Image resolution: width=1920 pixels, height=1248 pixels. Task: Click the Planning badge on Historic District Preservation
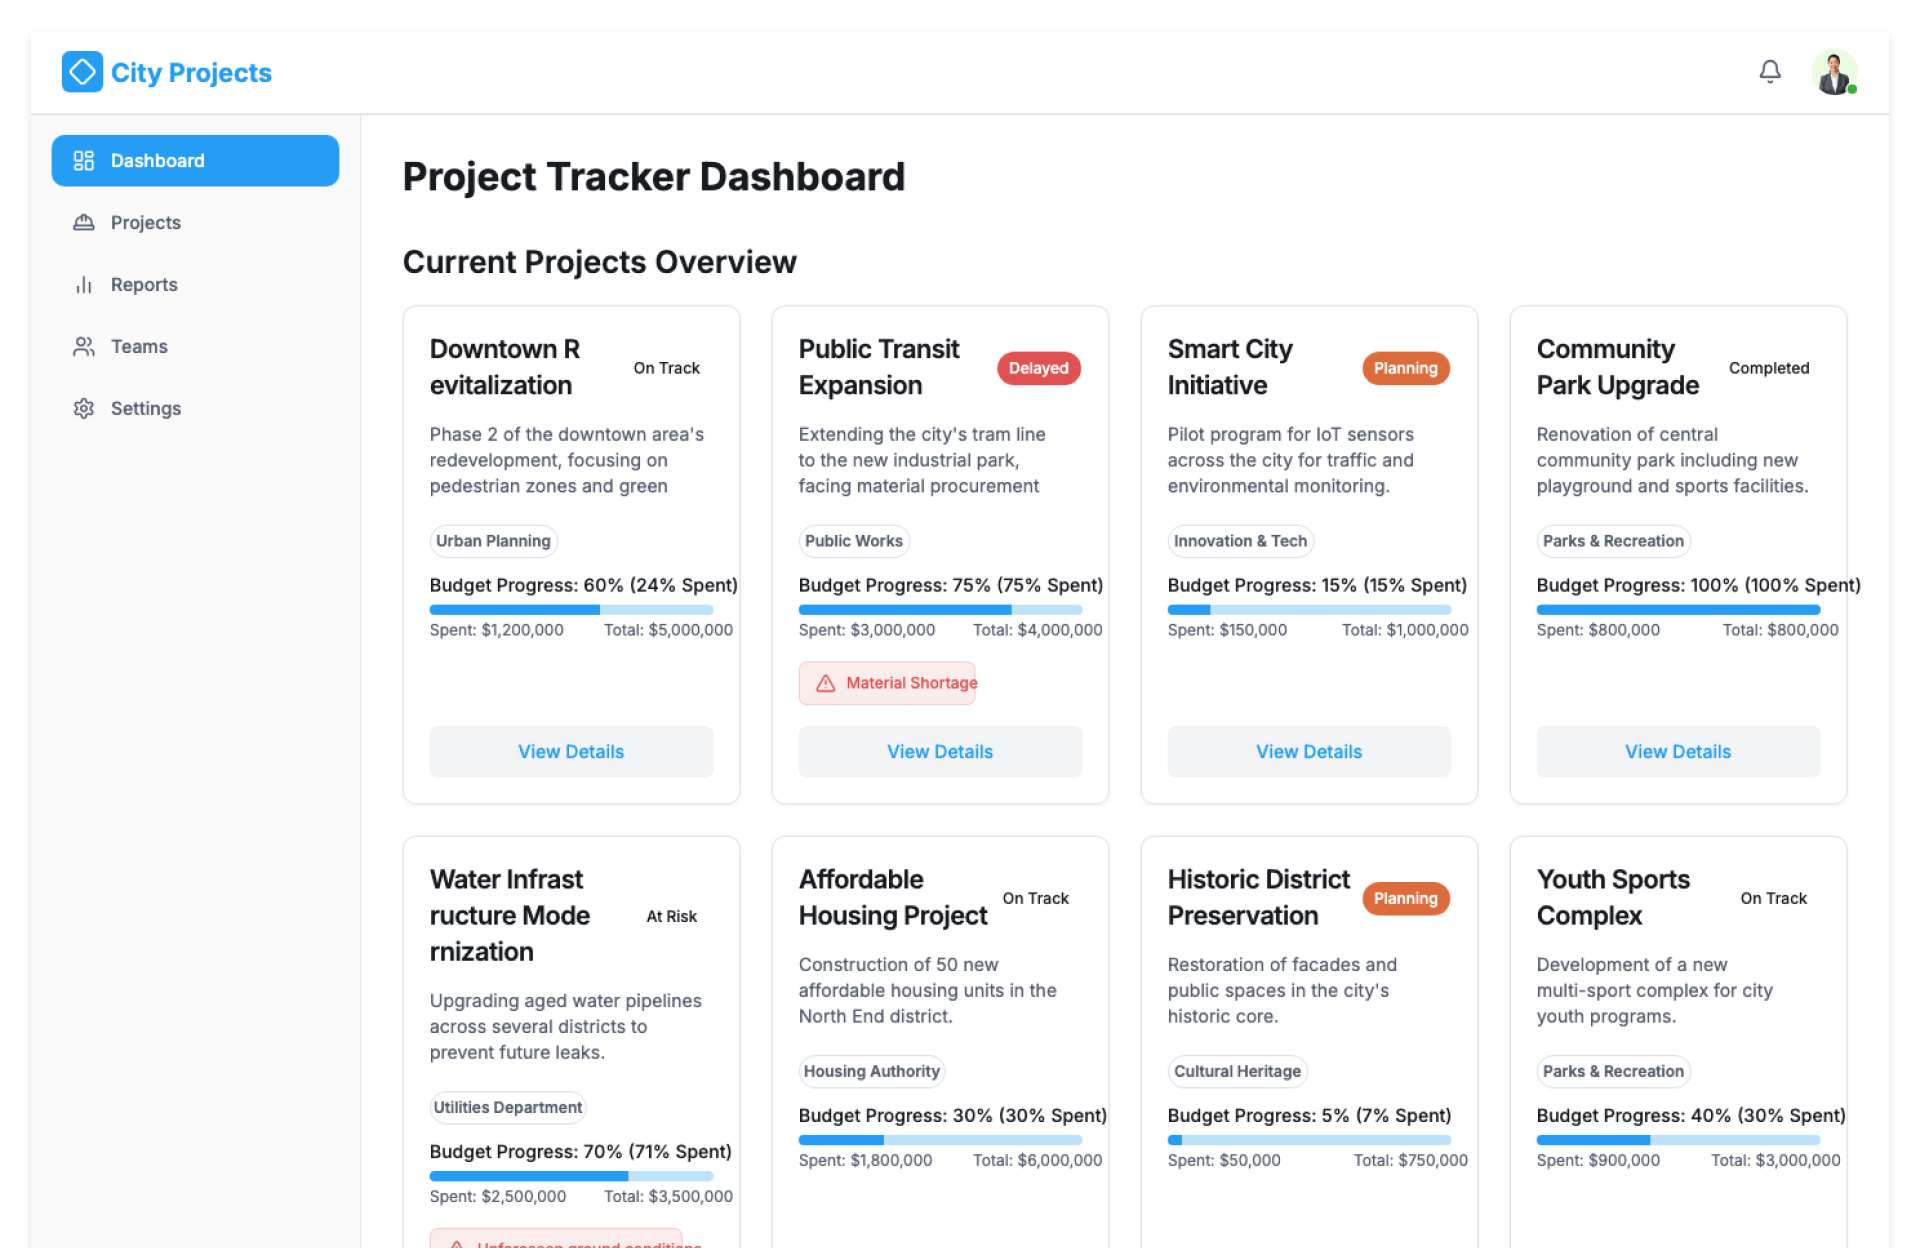coord(1405,899)
